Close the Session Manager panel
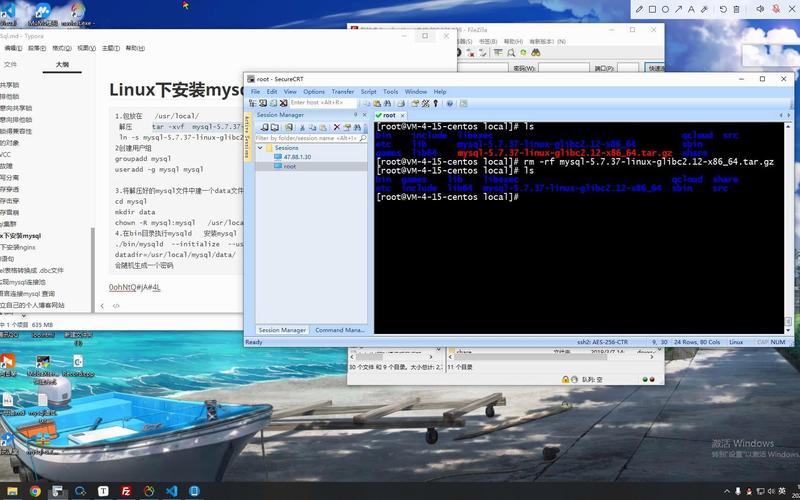Image resolution: width=800 pixels, height=500 pixels. click(x=364, y=115)
